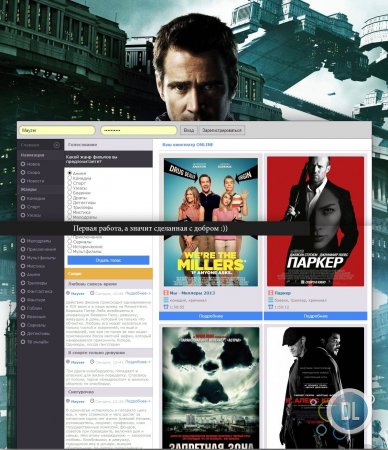Click the clock icon in Любовь сквозь время post

[x=92, y=293]
